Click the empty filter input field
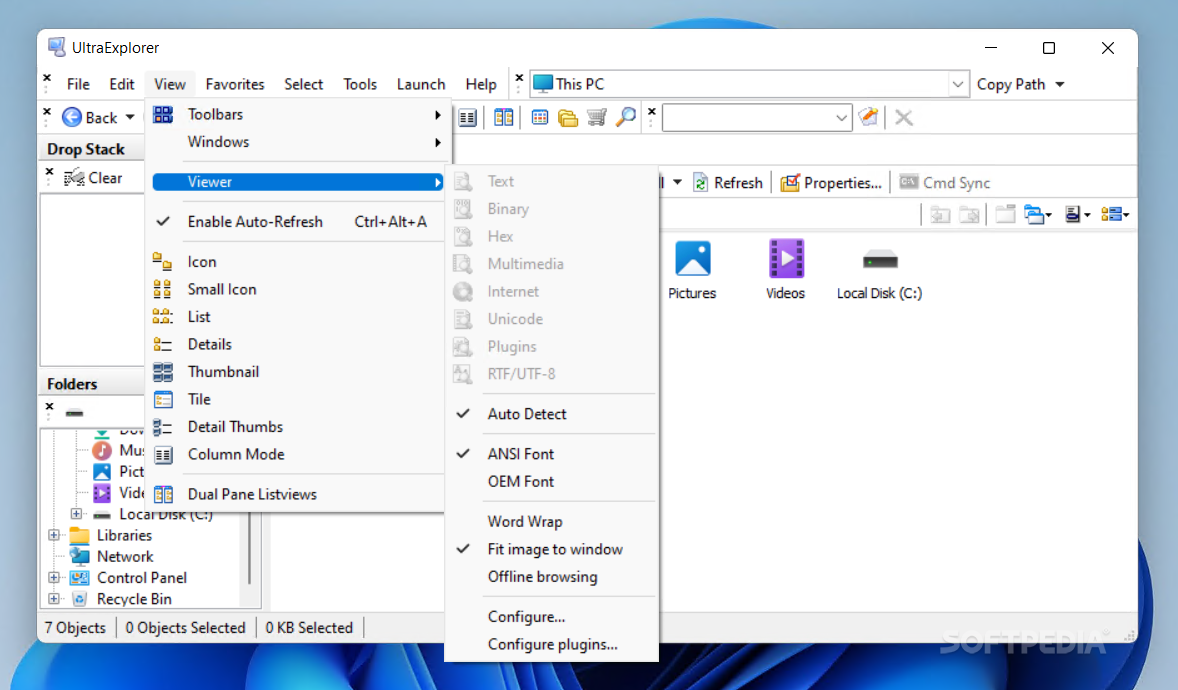Viewport: 1178px width, 690px height. [x=748, y=118]
